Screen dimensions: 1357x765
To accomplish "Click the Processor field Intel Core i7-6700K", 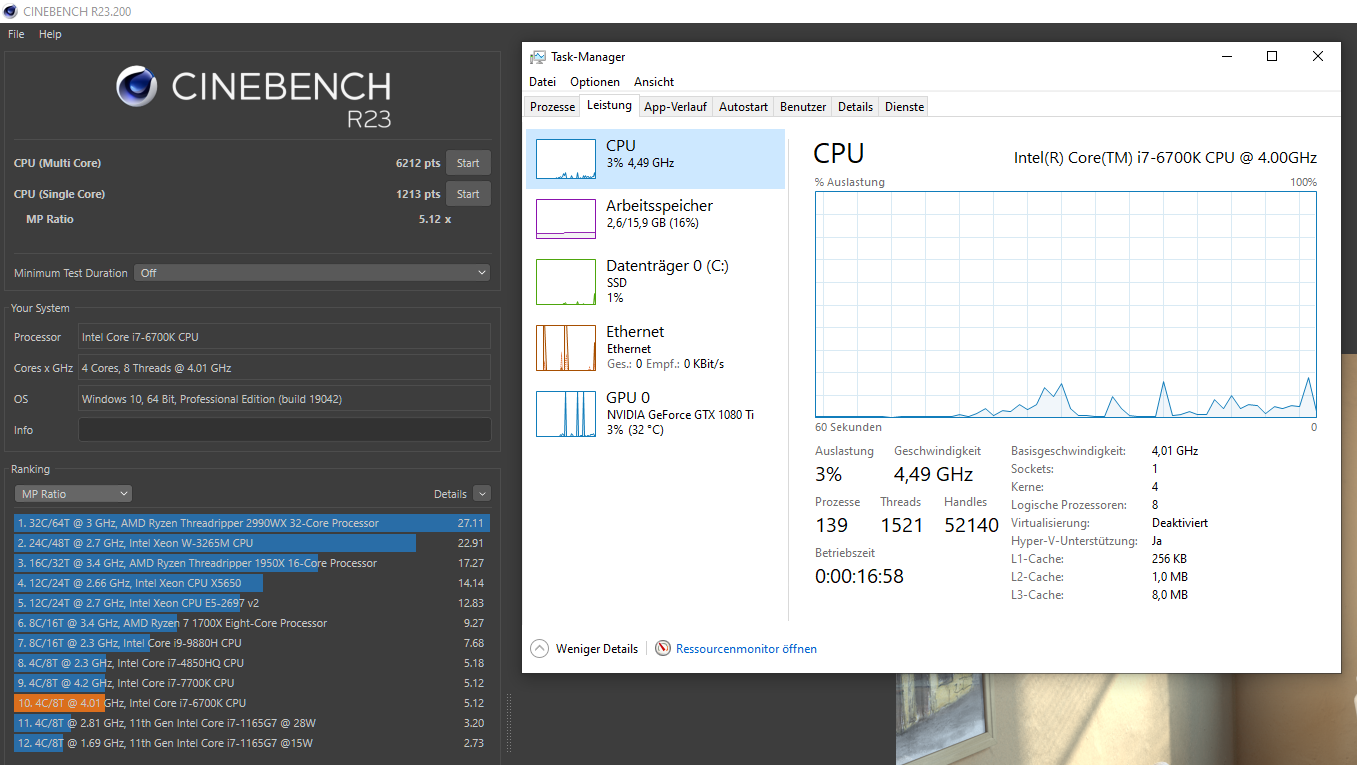I will coord(285,337).
